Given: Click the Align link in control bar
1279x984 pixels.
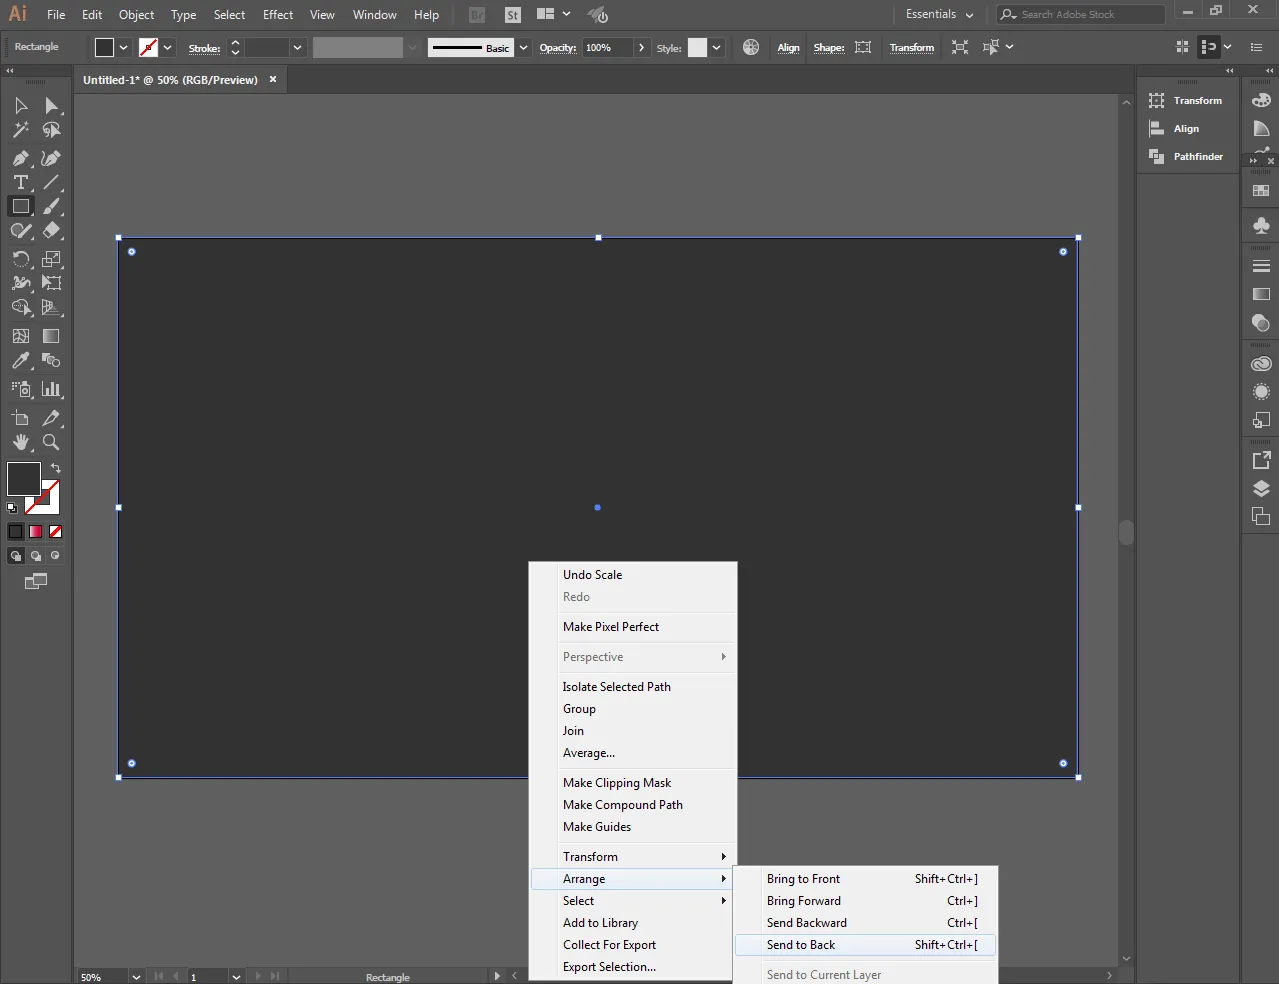Looking at the screenshot, I should point(789,47).
